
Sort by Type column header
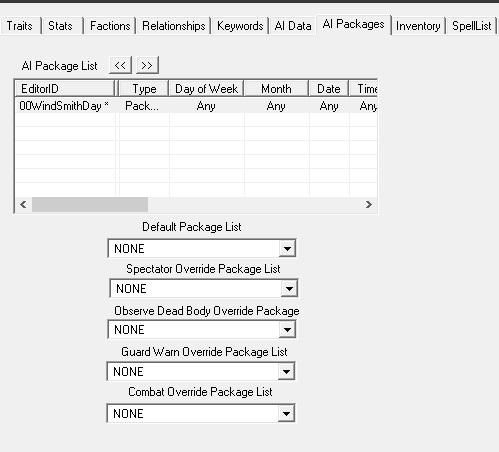point(144,89)
